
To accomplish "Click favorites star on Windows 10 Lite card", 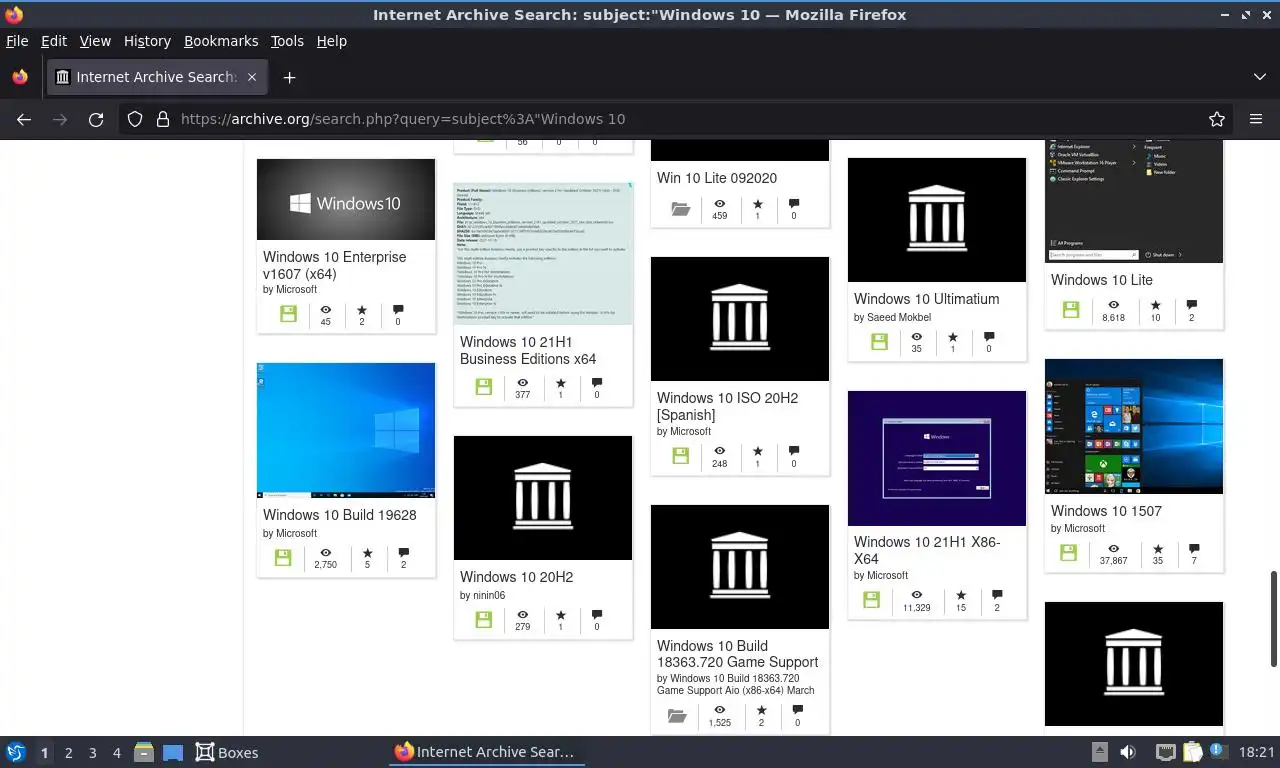I will pyautogui.click(x=1156, y=305).
